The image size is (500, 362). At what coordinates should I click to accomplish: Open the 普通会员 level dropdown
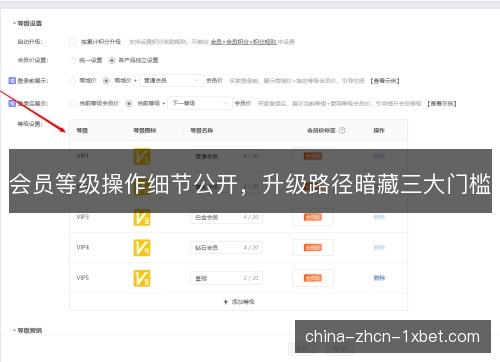(171, 80)
